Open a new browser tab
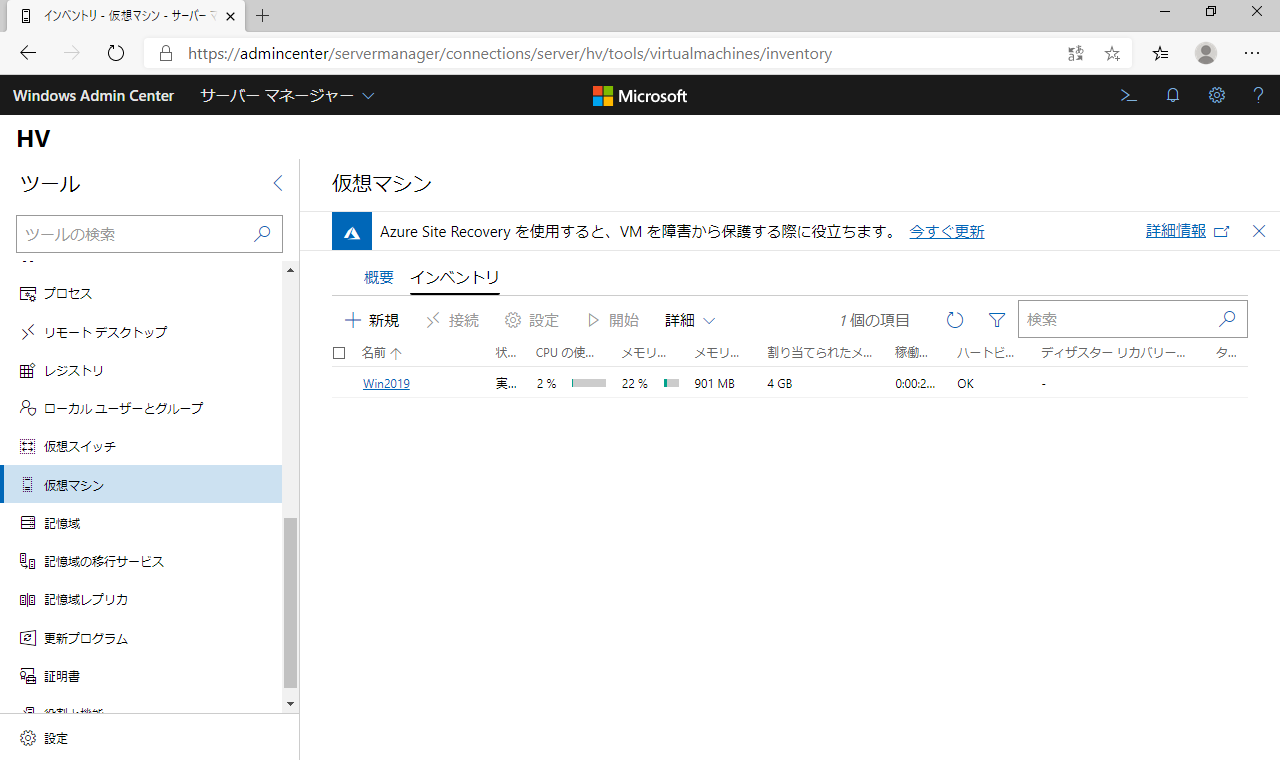1280x760 pixels. (263, 16)
